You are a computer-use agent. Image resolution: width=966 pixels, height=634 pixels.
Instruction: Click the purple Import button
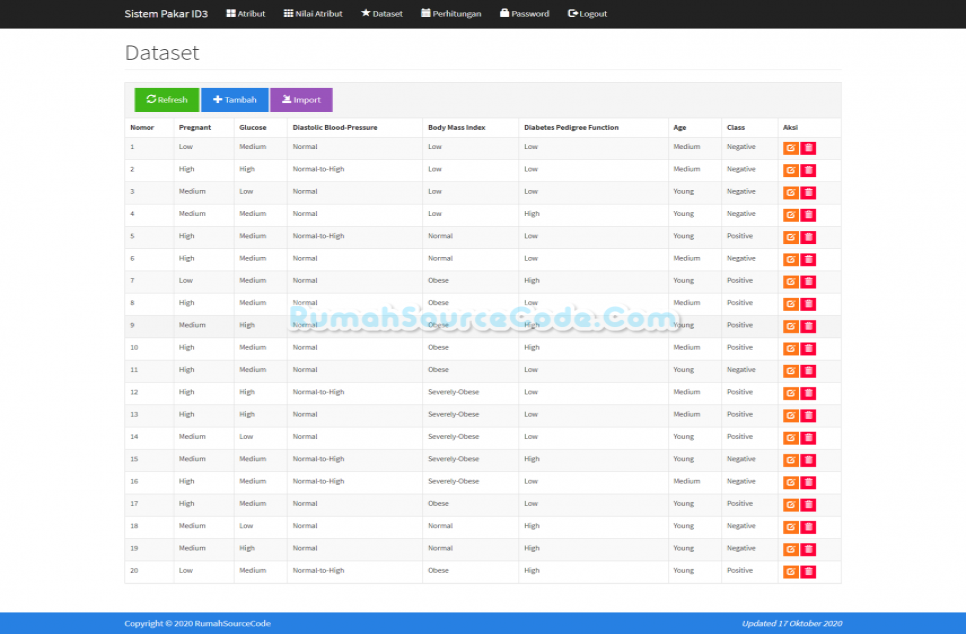[x=301, y=100]
